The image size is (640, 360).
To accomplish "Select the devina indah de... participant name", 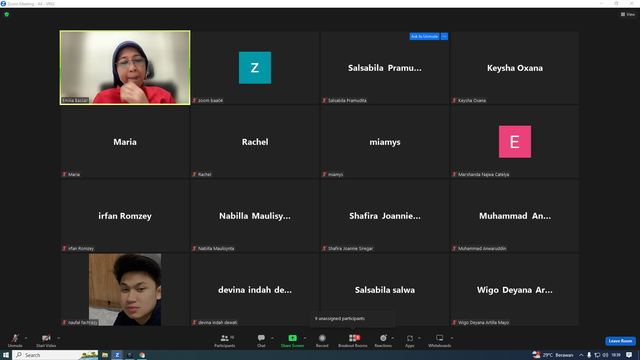I will point(255,290).
